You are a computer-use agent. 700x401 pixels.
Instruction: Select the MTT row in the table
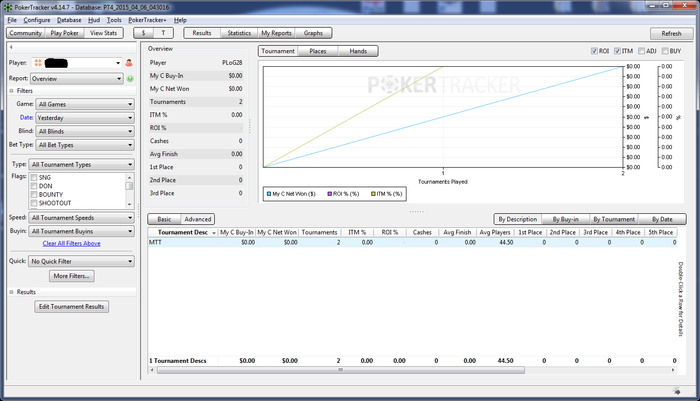412,242
